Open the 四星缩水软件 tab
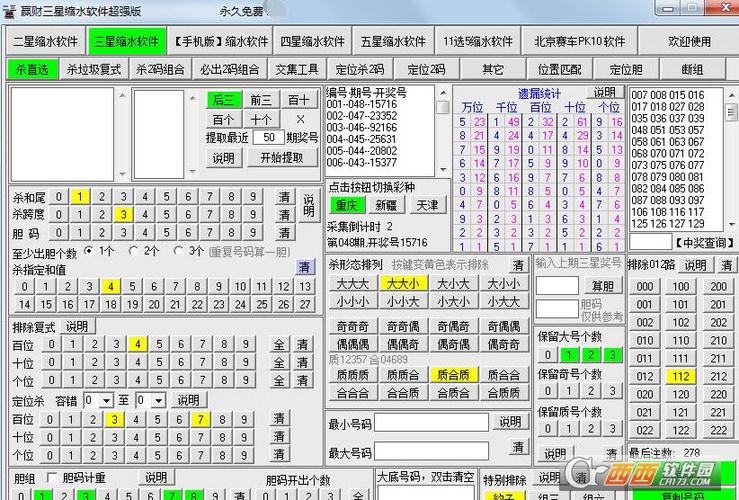 pos(312,41)
